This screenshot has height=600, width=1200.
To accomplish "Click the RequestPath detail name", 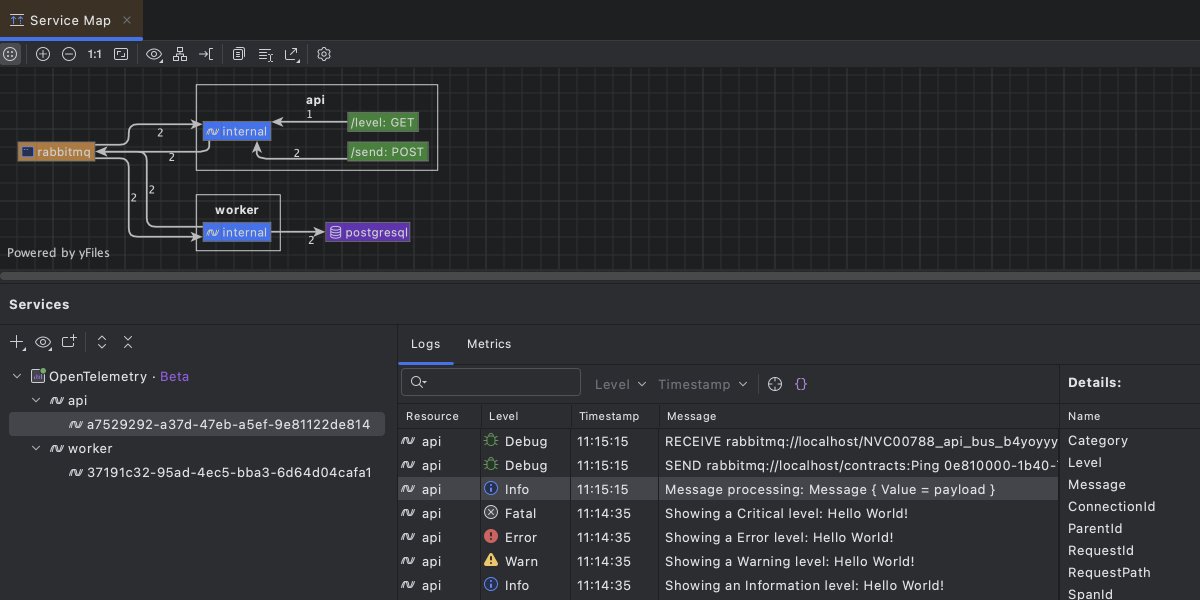I will point(1109,572).
